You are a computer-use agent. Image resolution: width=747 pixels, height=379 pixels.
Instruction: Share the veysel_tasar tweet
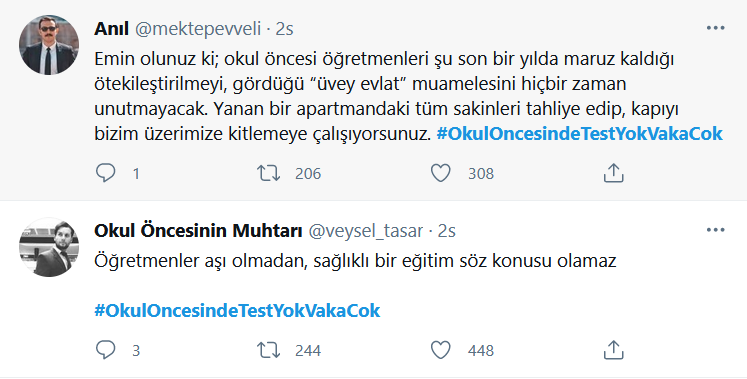click(614, 350)
